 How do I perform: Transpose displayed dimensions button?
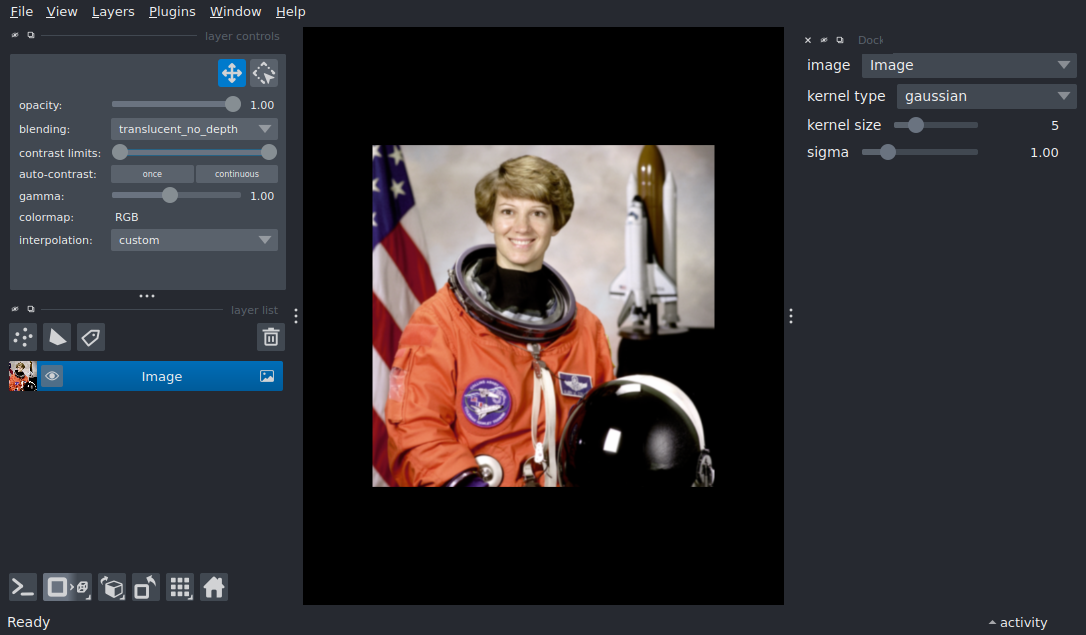[x=145, y=587]
